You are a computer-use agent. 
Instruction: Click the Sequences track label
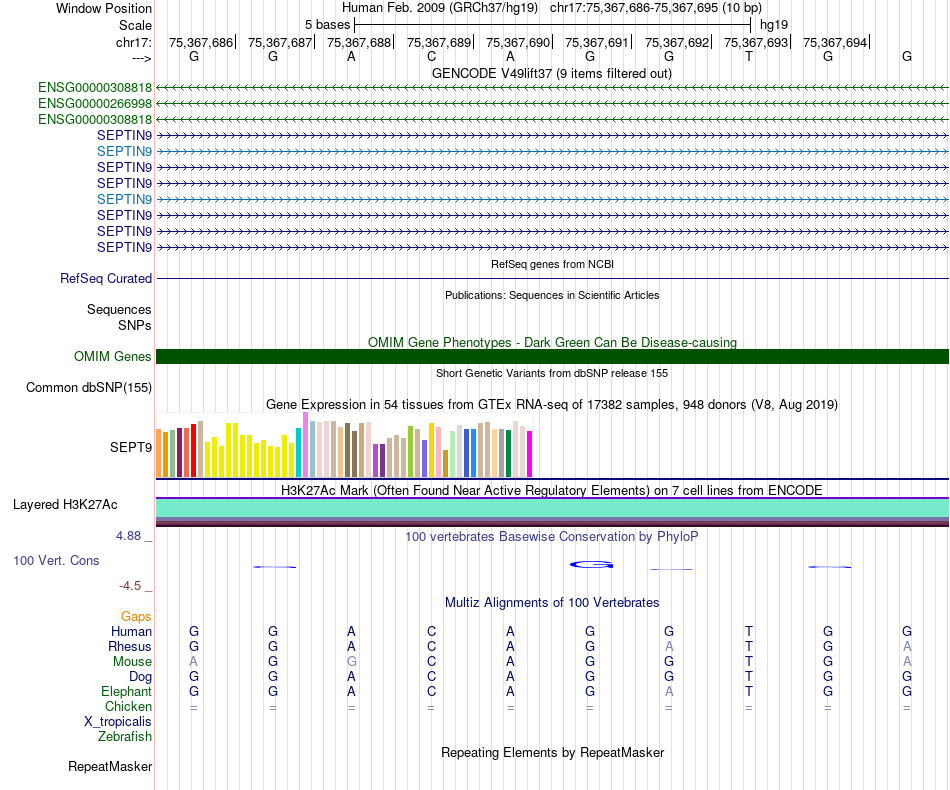click(119, 310)
